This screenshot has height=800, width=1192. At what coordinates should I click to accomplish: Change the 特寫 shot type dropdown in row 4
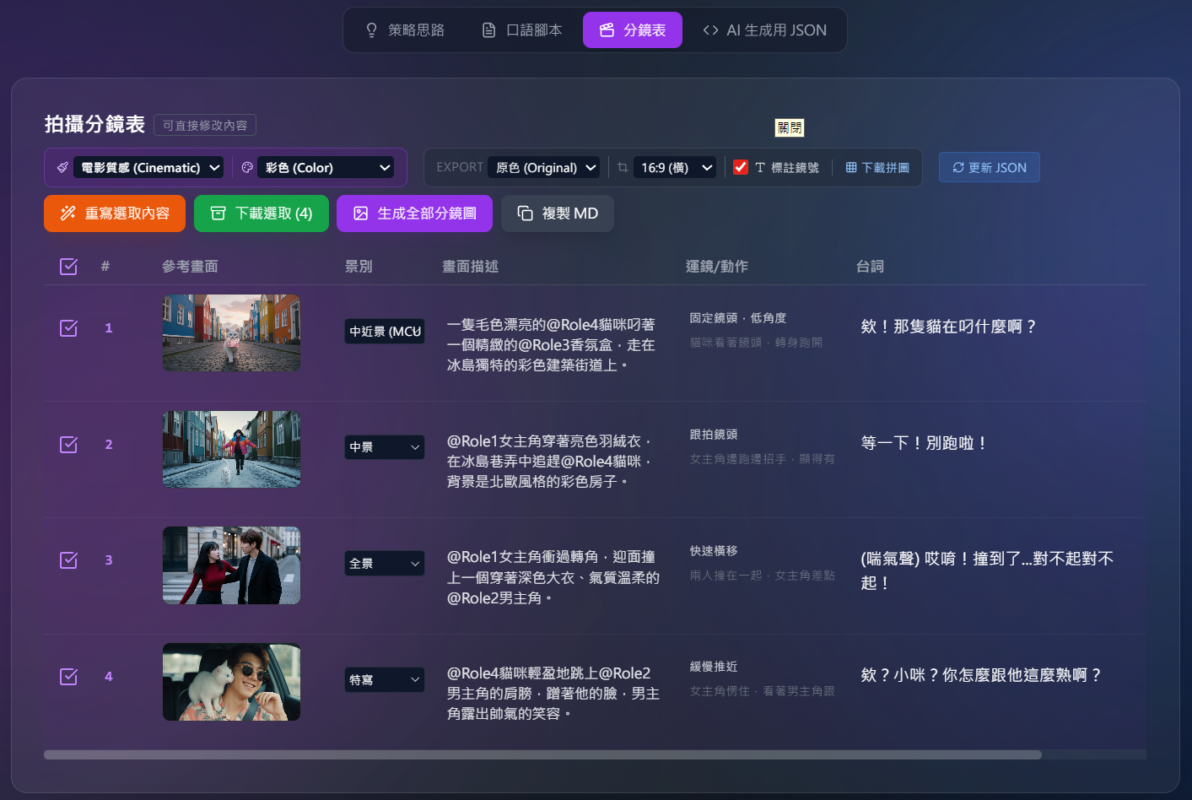(384, 680)
